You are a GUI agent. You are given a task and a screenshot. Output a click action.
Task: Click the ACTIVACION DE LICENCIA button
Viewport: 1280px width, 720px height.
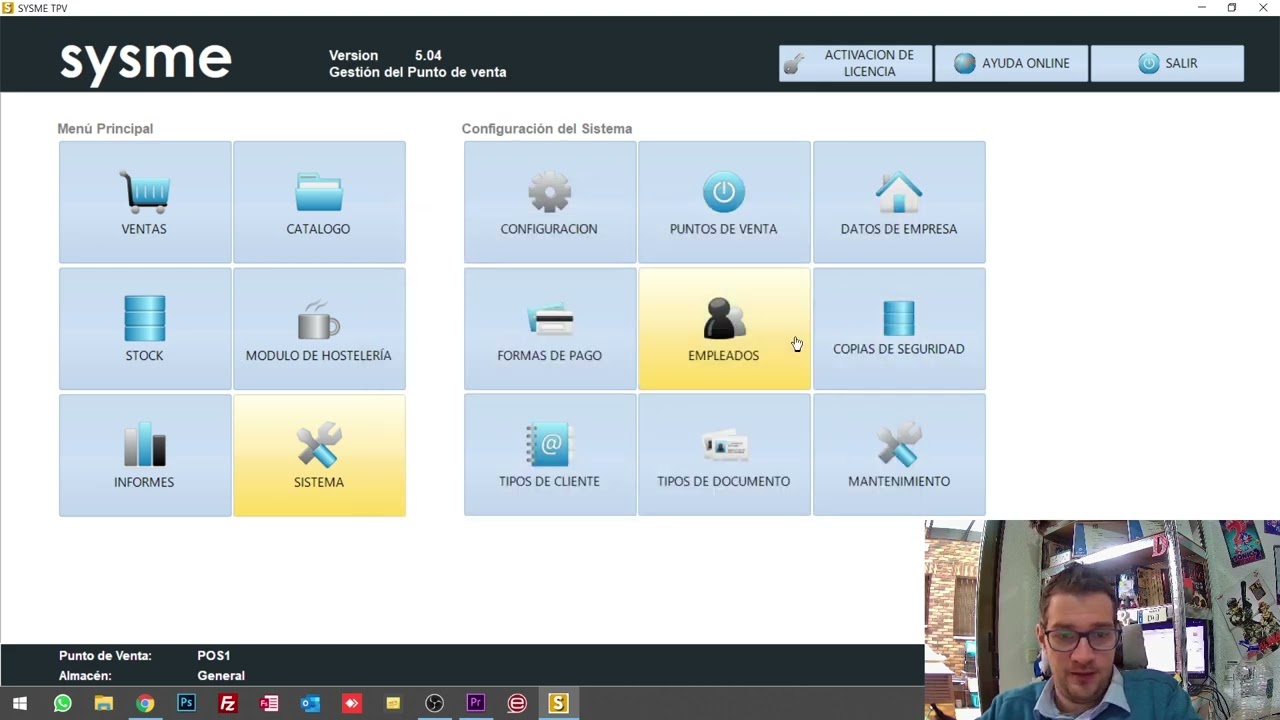coord(856,63)
